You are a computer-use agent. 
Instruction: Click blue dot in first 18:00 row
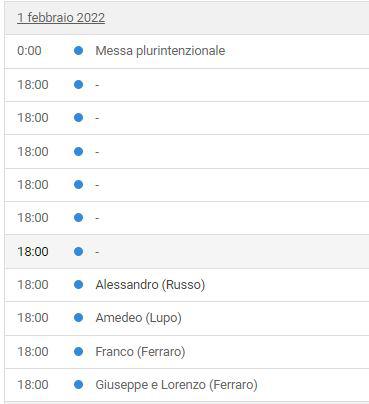point(78,84)
